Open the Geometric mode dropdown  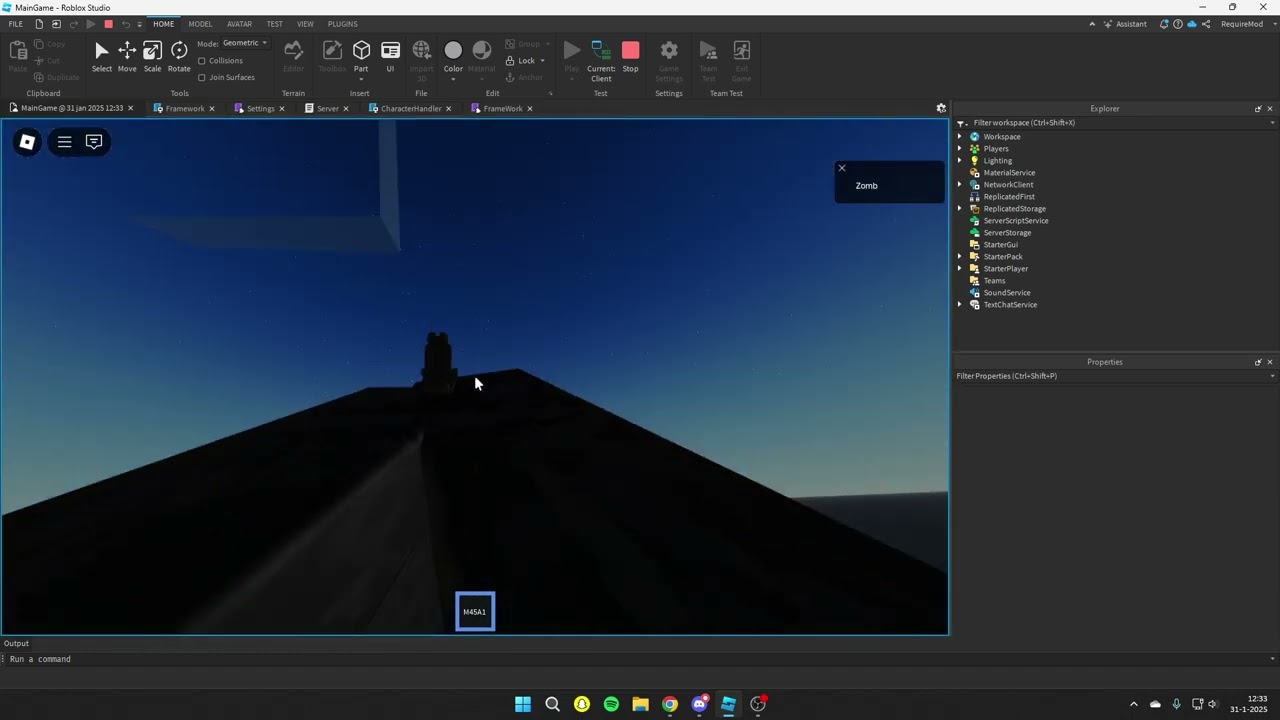point(244,43)
